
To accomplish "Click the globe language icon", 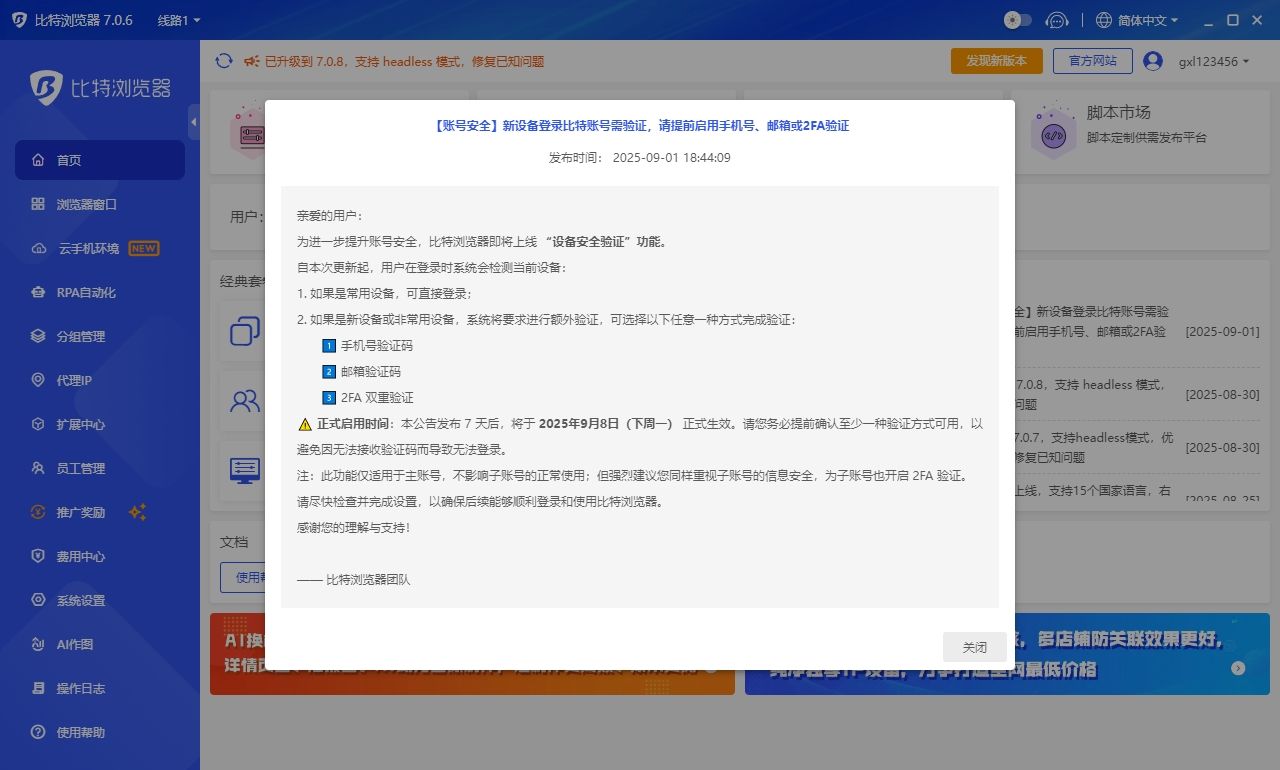I will (x=1104, y=20).
